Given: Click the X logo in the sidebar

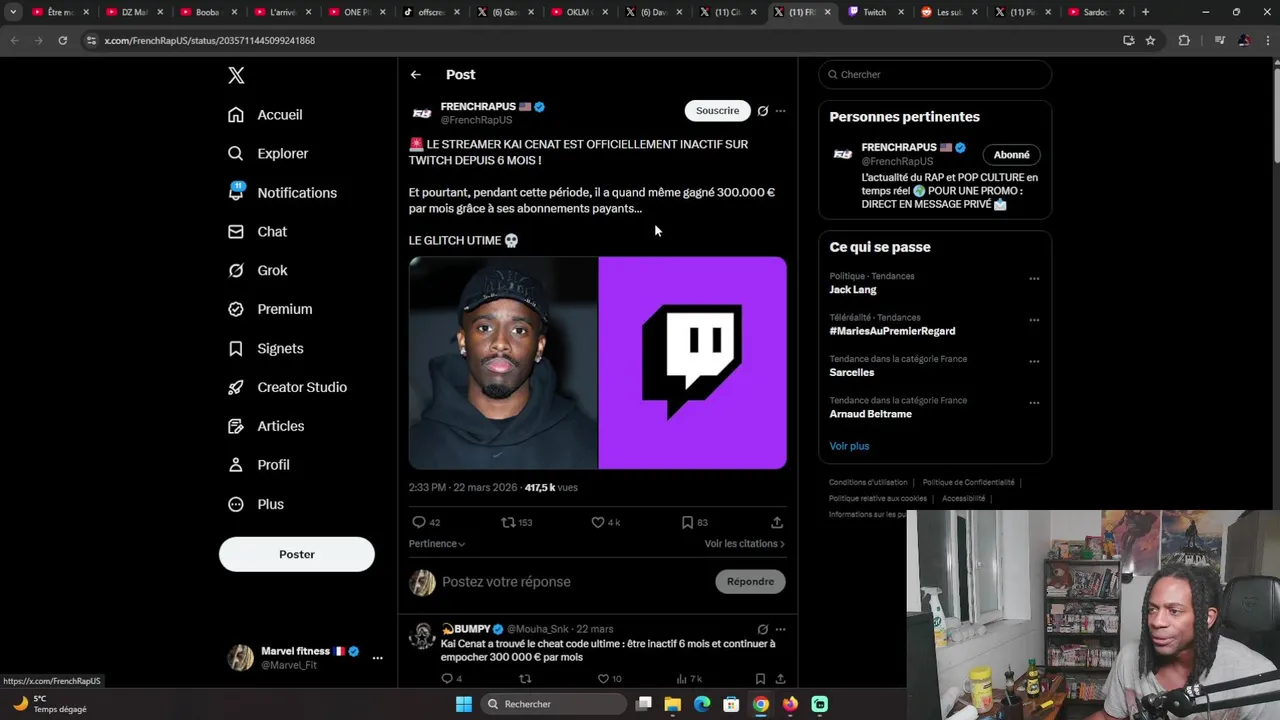Looking at the screenshot, I should click(x=236, y=75).
